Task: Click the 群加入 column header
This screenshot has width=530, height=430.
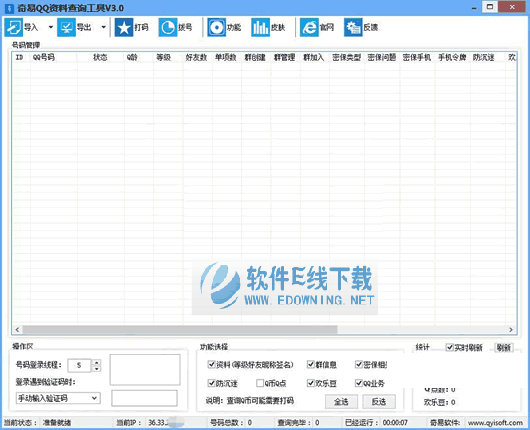Action: pos(314,57)
